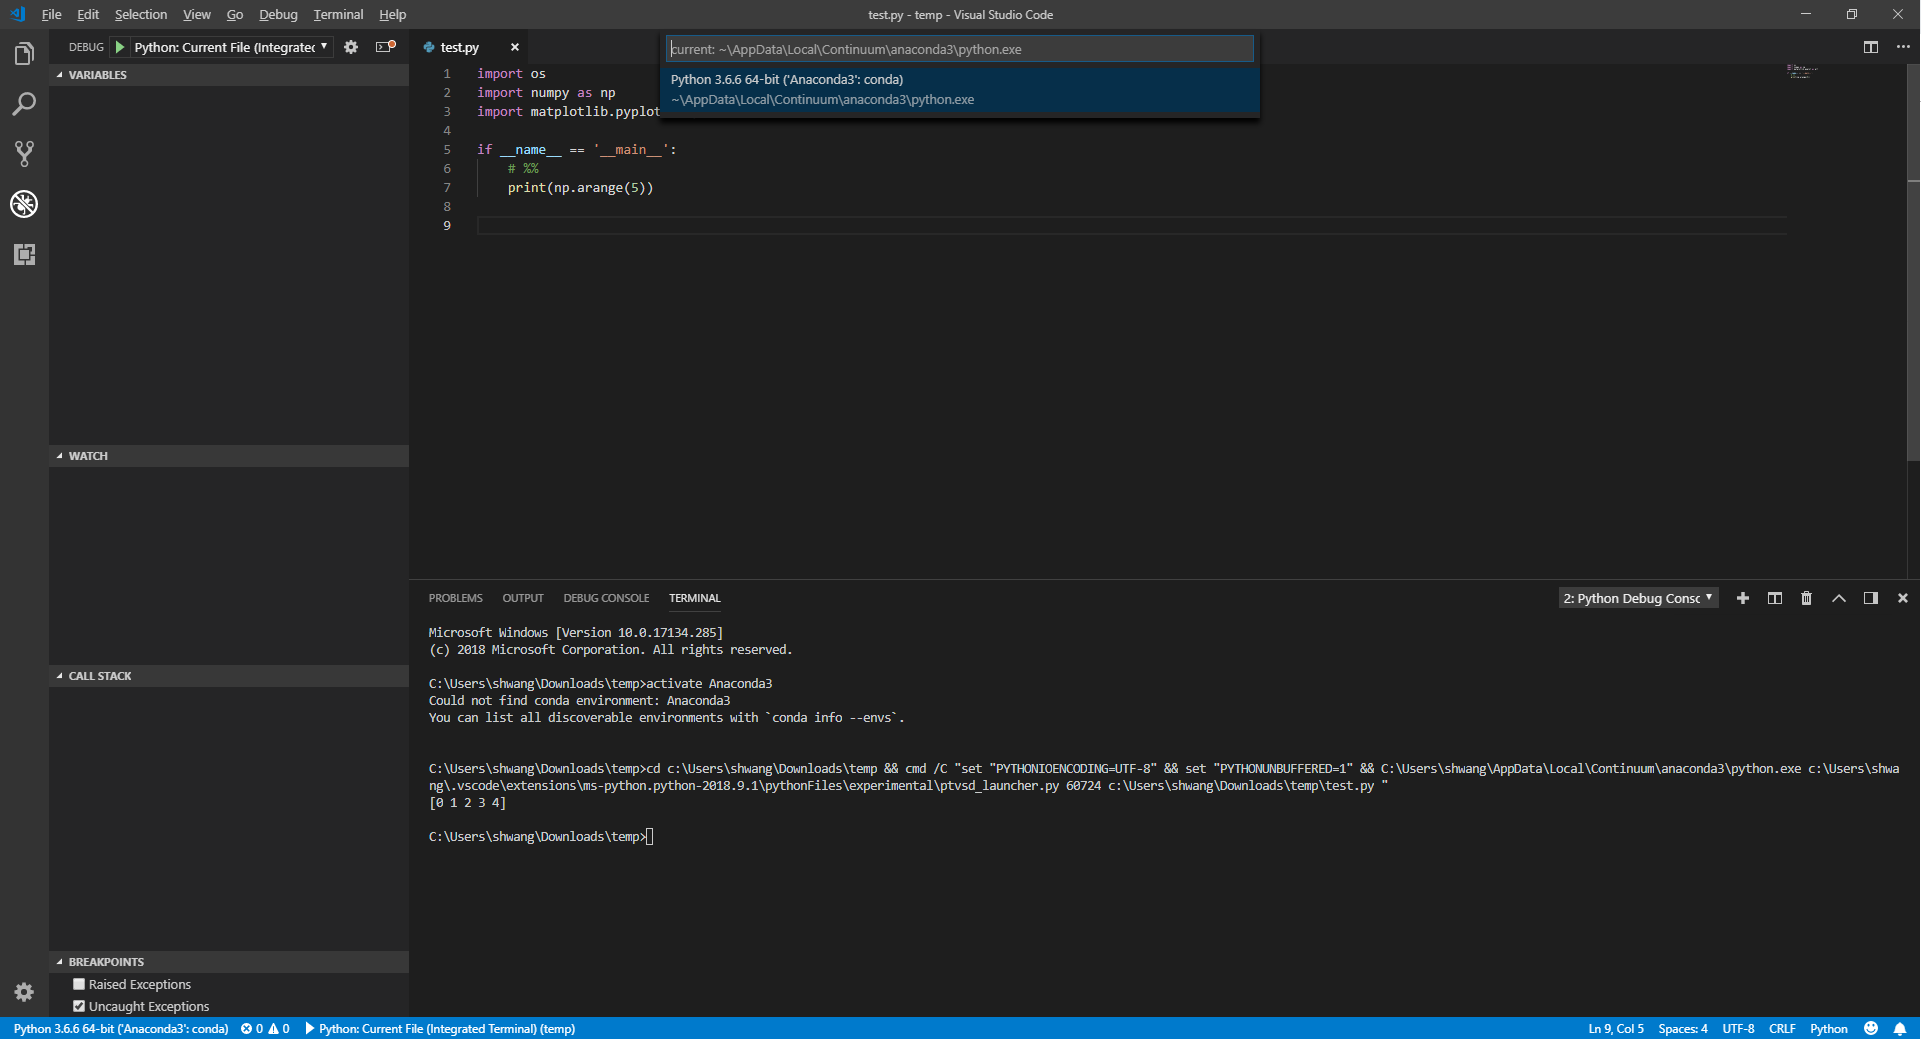
Task: Open editor More Actions ellipsis
Action: pos(1903,47)
